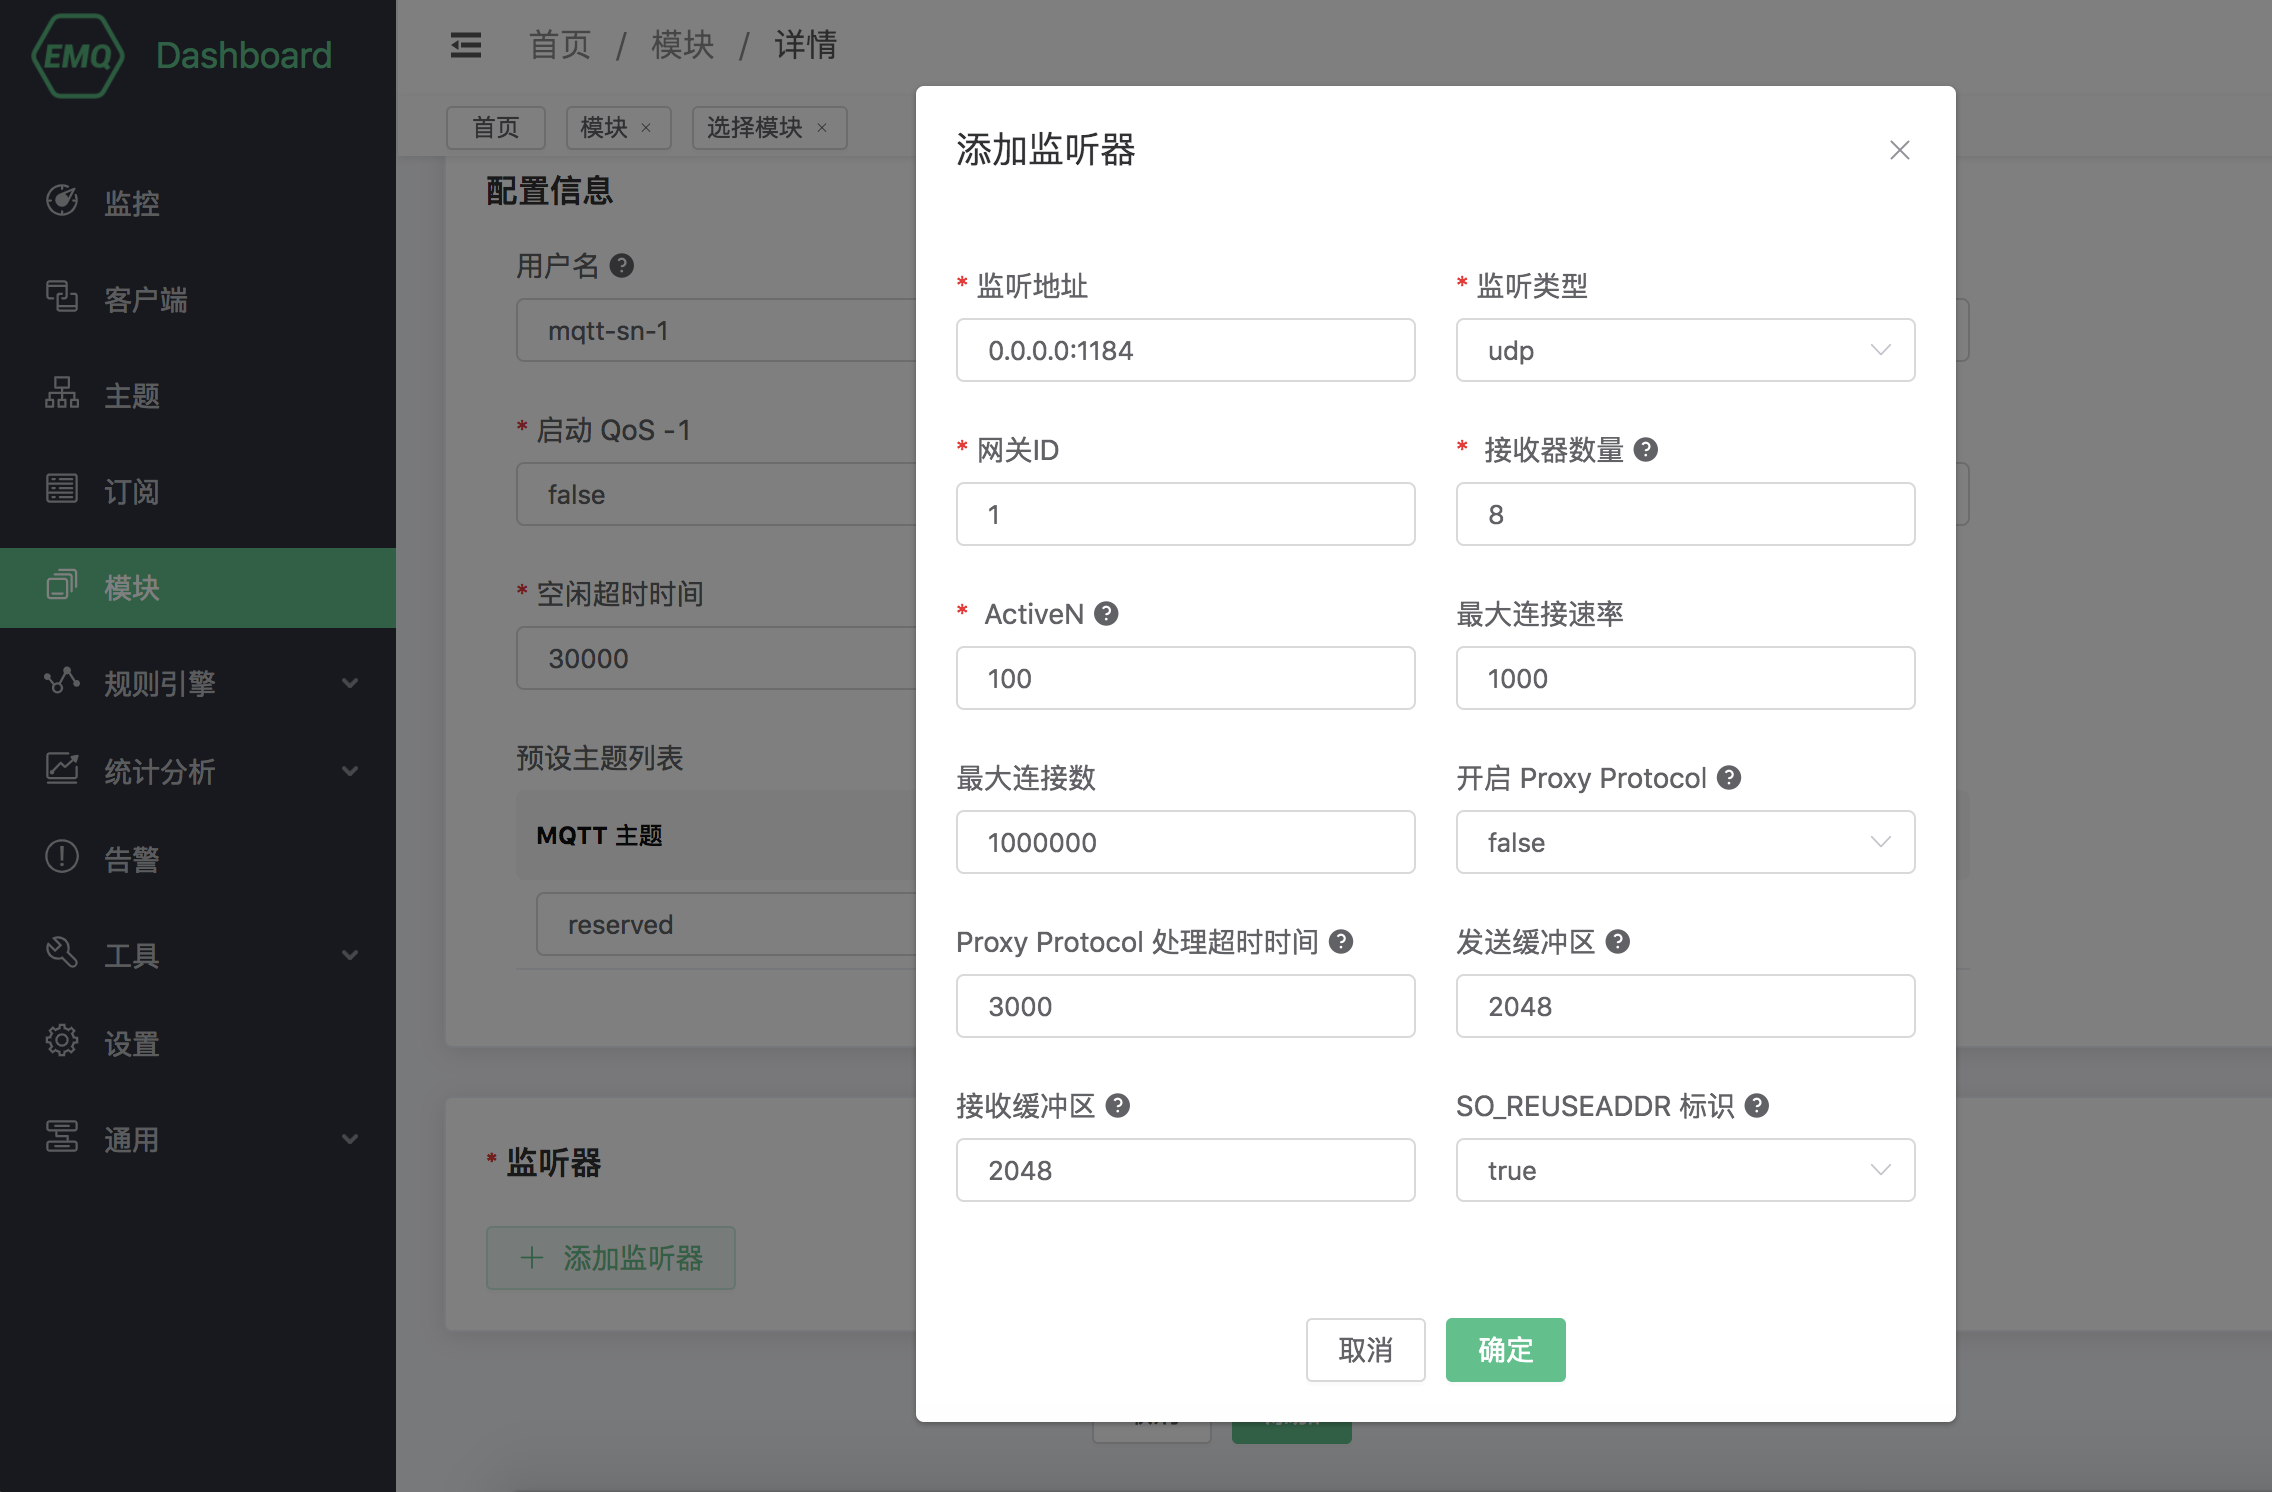The width and height of the screenshot is (2272, 1492).
Task: Click the help icon next to 接收器数量
Action: 1645,450
